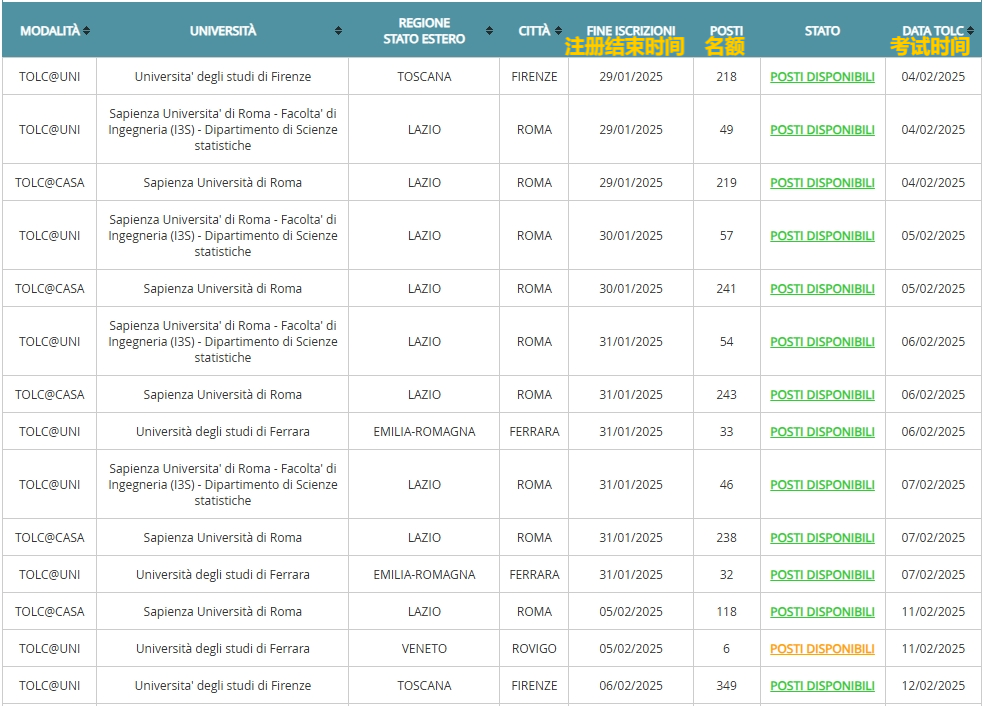This screenshot has height=706, width=984.
Task: Select the 12/02/2025 test date cell
Action: pos(933,686)
